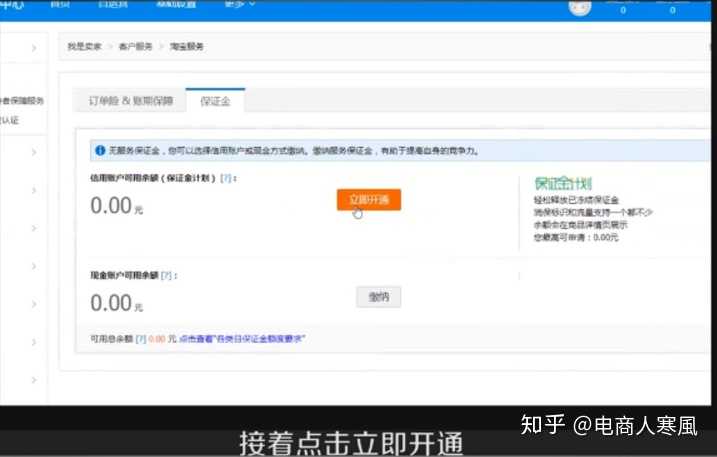
Task: Expand the sidebar chevron directly below 认证
Action: pyautogui.click(x=33, y=152)
